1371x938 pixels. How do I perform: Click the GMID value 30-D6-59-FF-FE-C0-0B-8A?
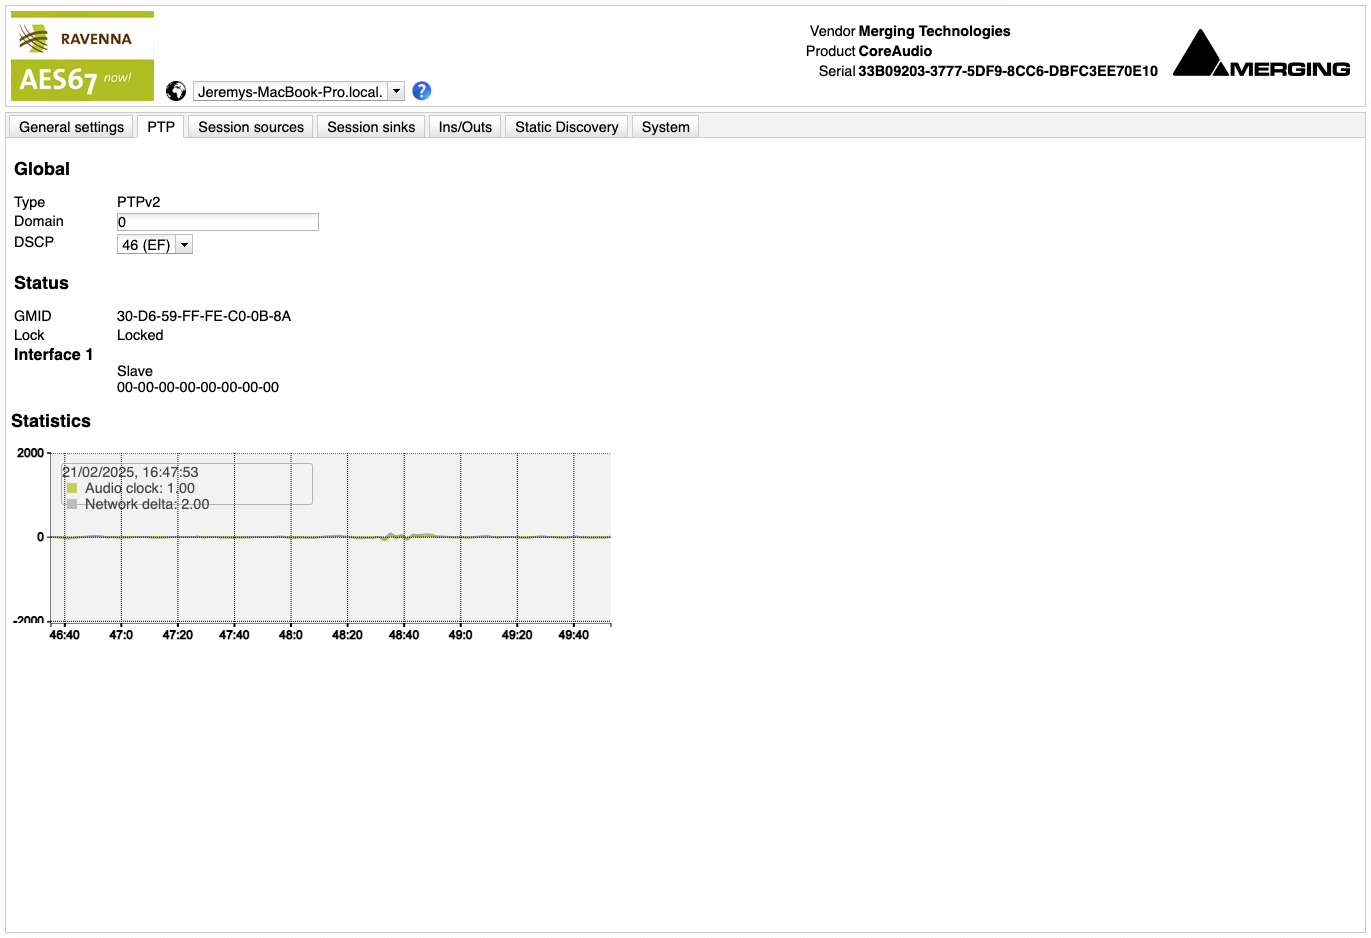click(x=204, y=316)
